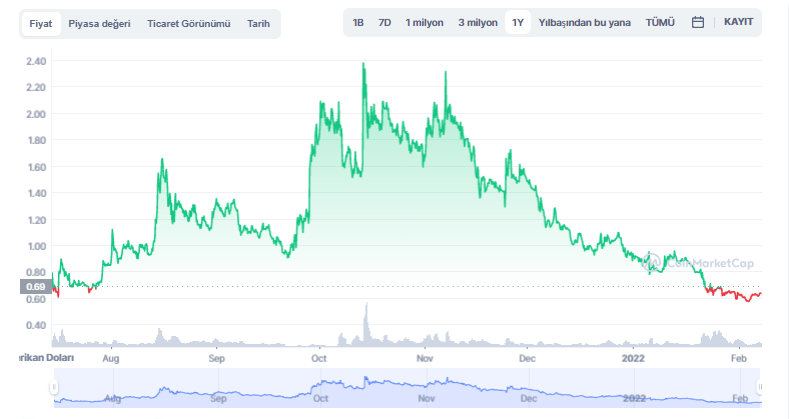Switch to the Fiyat tab
This screenshot has width=789, height=419.
point(41,23)
